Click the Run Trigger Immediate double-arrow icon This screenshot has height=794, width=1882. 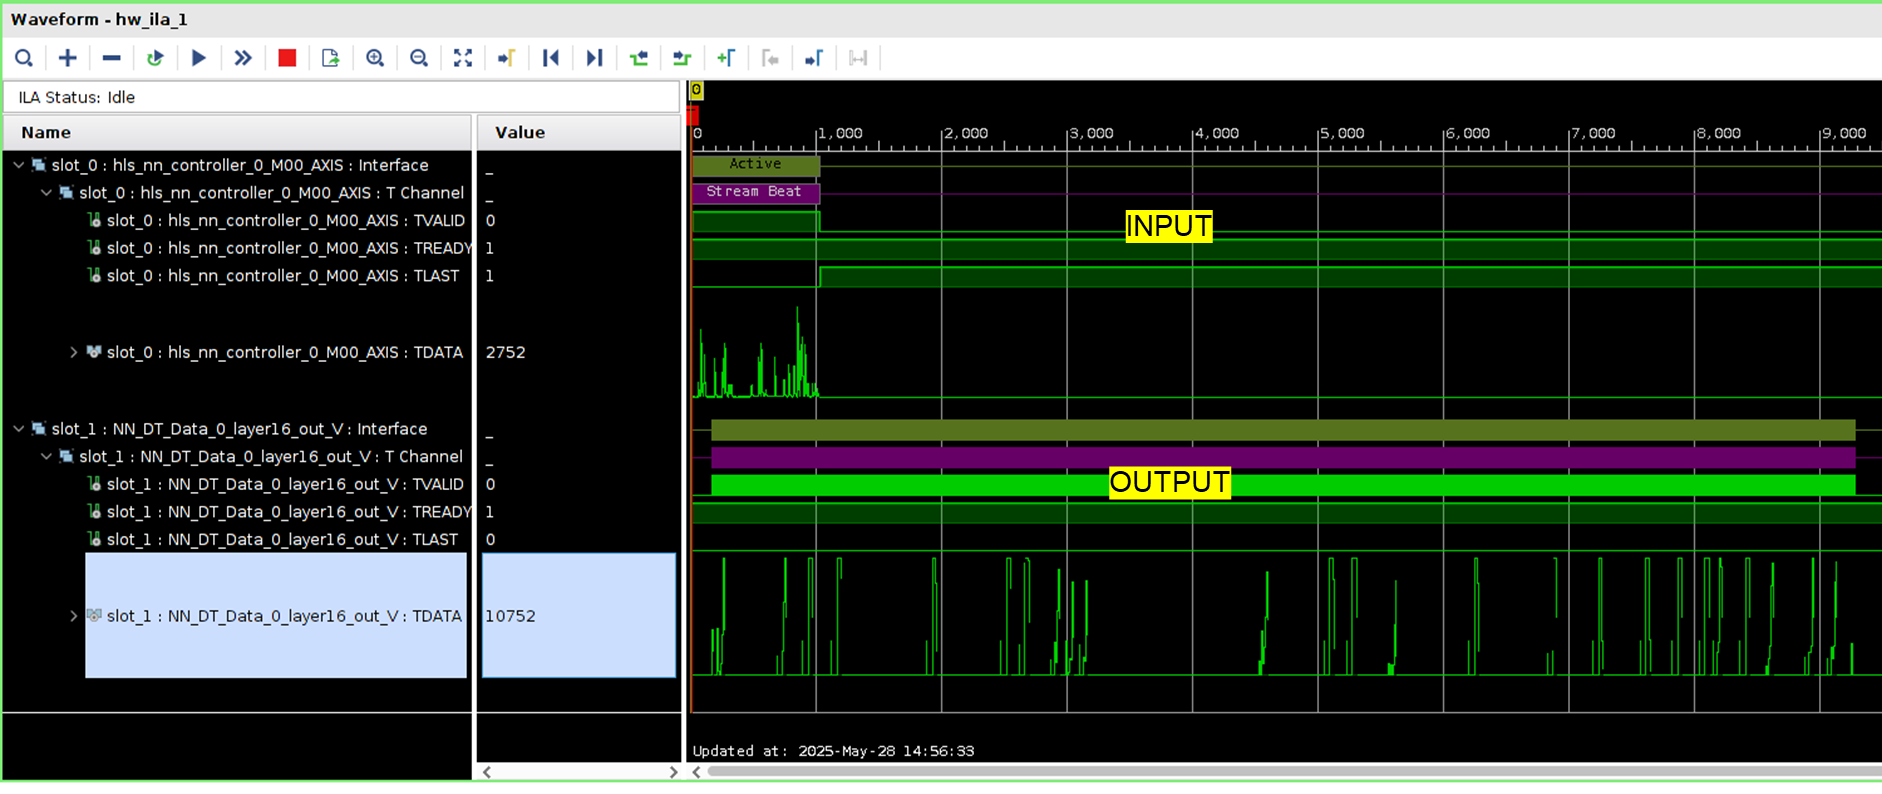242,58
